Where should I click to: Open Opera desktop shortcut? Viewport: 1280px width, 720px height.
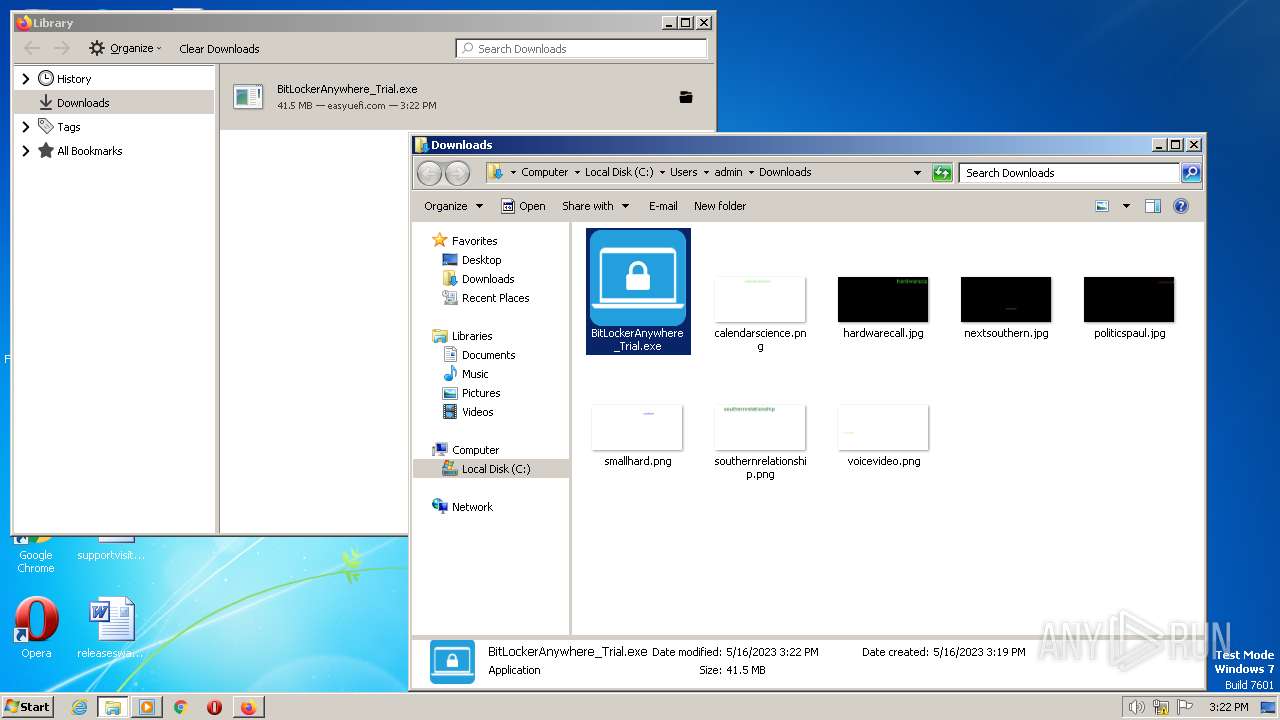coord(36,628)
